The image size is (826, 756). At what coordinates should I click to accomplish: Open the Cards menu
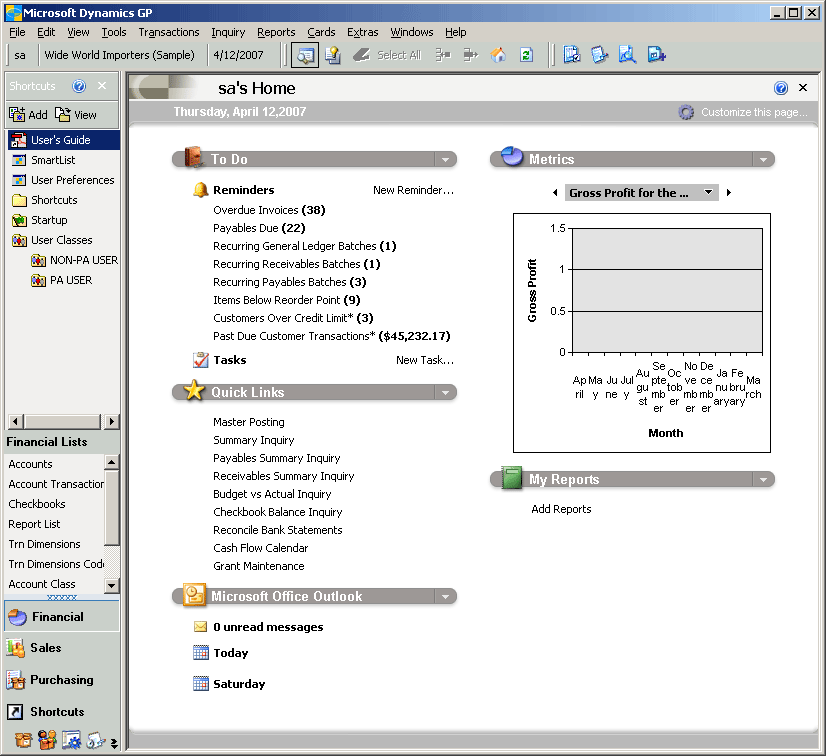coord(321,32)
